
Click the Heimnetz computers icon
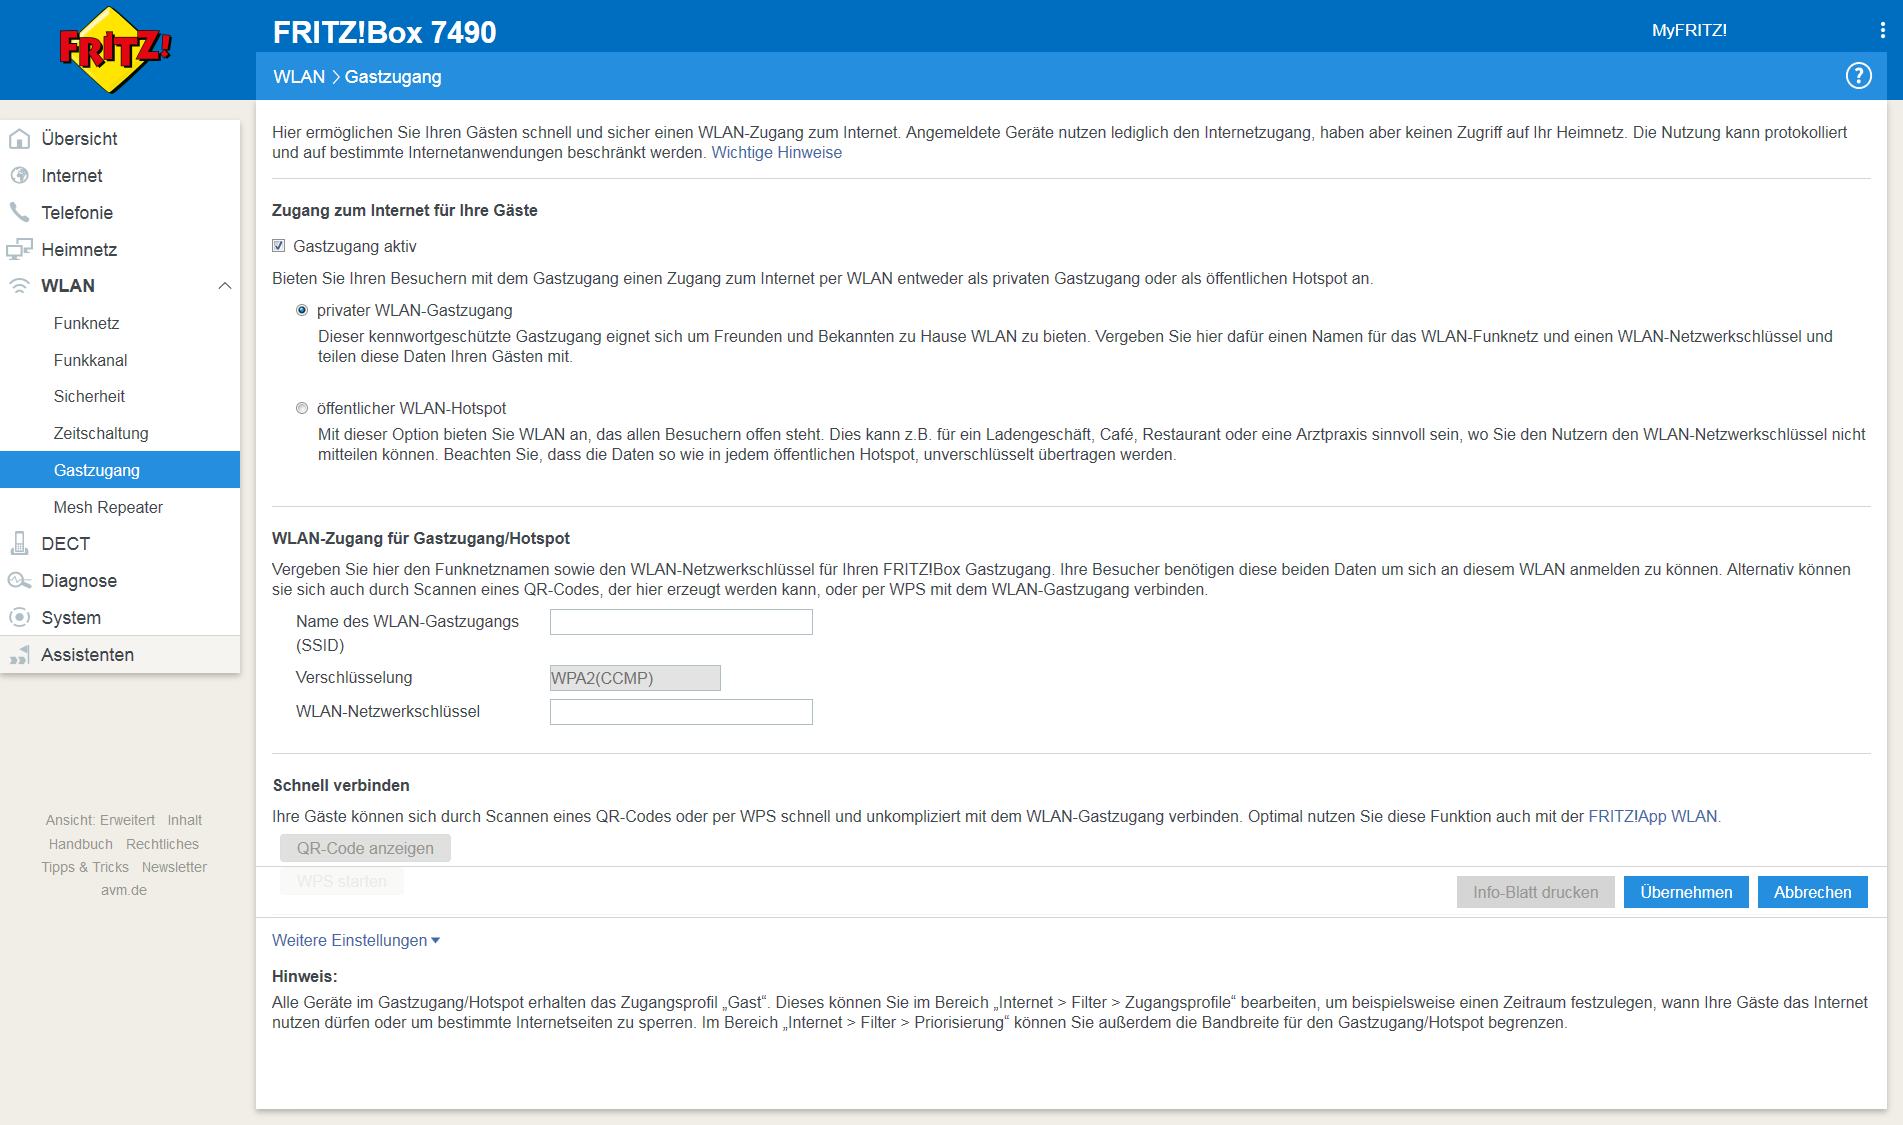pos(19,249)
